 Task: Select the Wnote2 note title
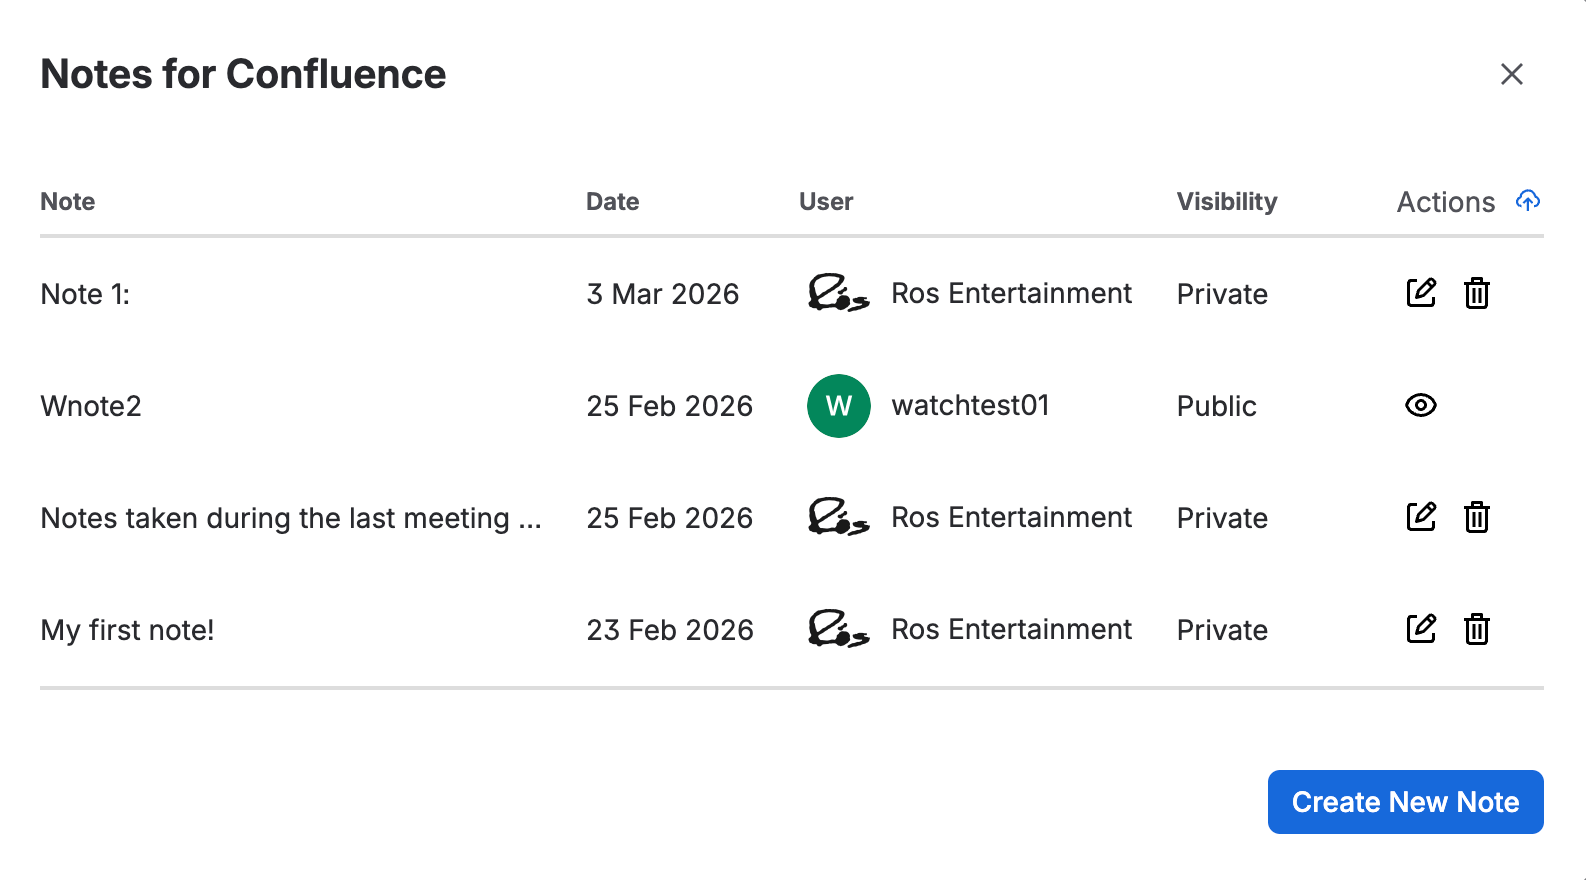tap(91, 406)
